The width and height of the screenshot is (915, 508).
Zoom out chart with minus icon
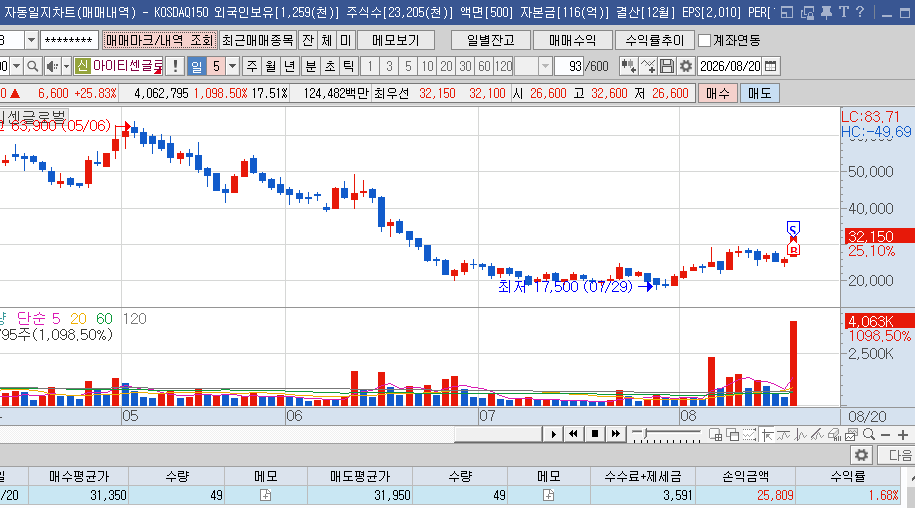[886, 435]
